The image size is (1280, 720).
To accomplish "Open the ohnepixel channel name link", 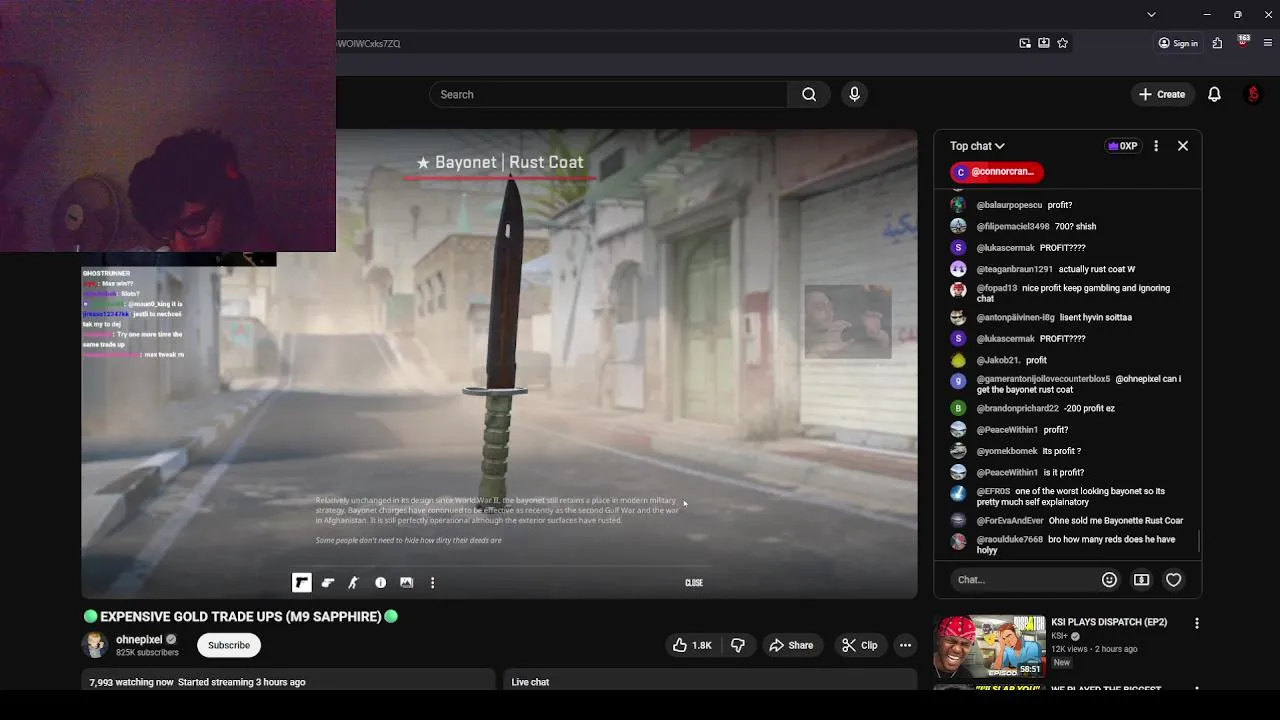I will pos(139,640).
